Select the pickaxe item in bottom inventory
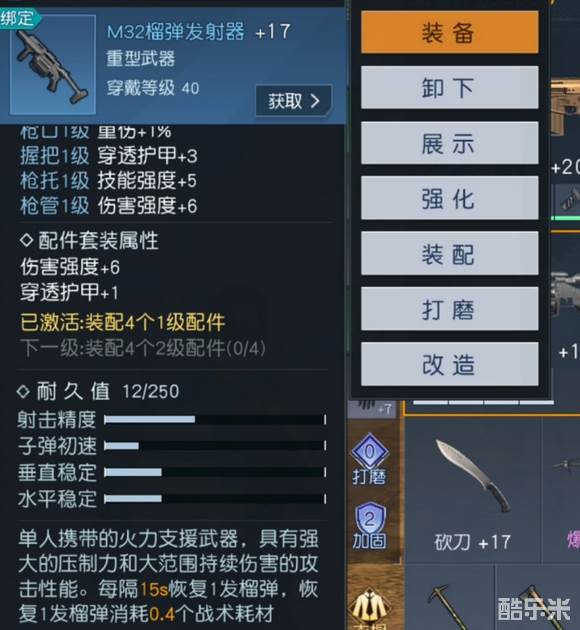580x630 pixels. (x=449, y=603)
